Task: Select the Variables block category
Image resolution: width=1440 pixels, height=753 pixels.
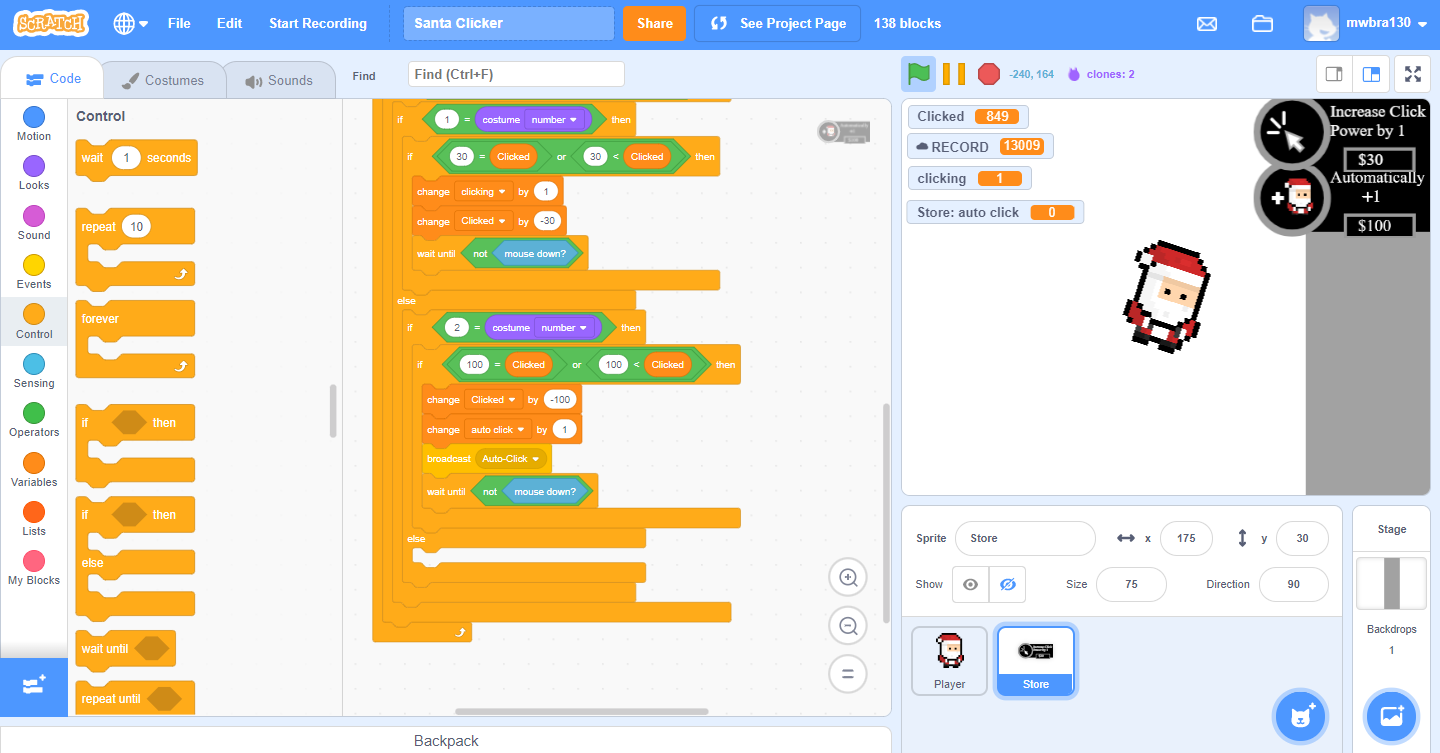Action: pyautogui.click(x=34, y=471)
